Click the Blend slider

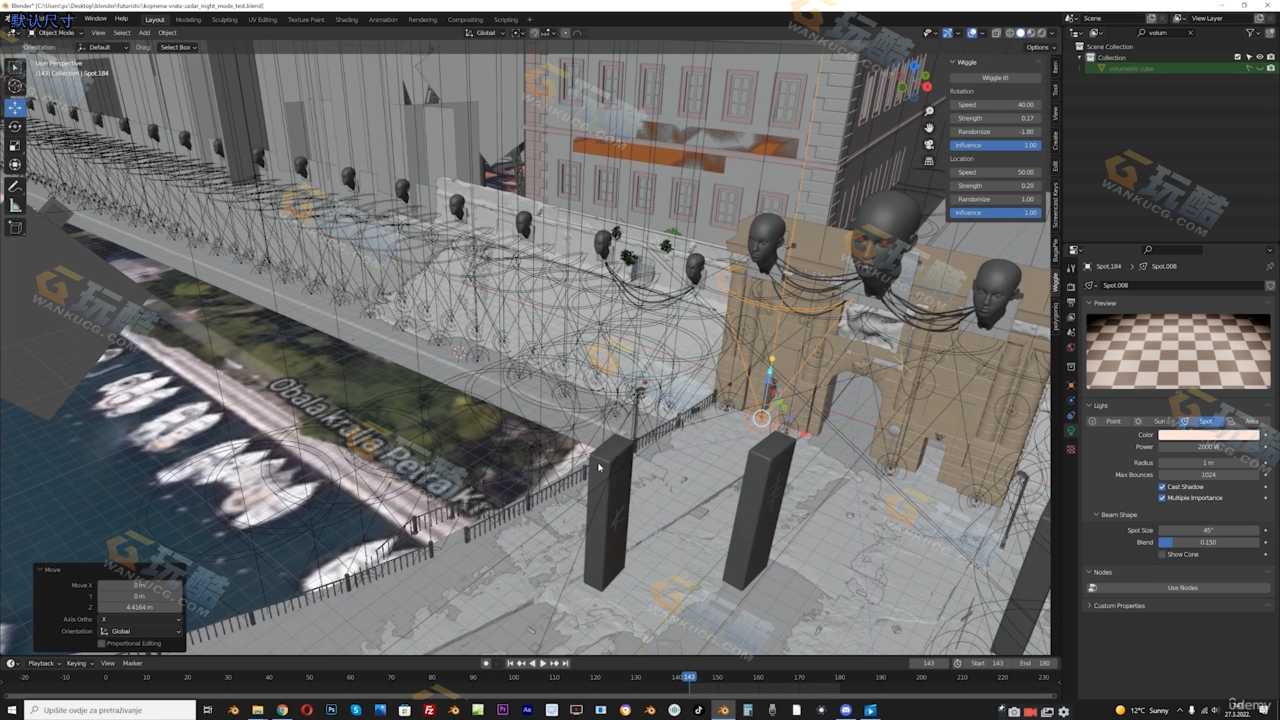1210,542
